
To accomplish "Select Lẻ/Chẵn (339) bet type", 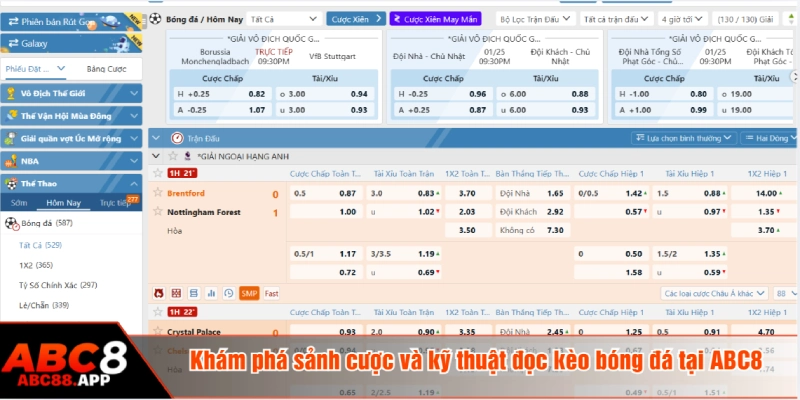I will (44, 305).
